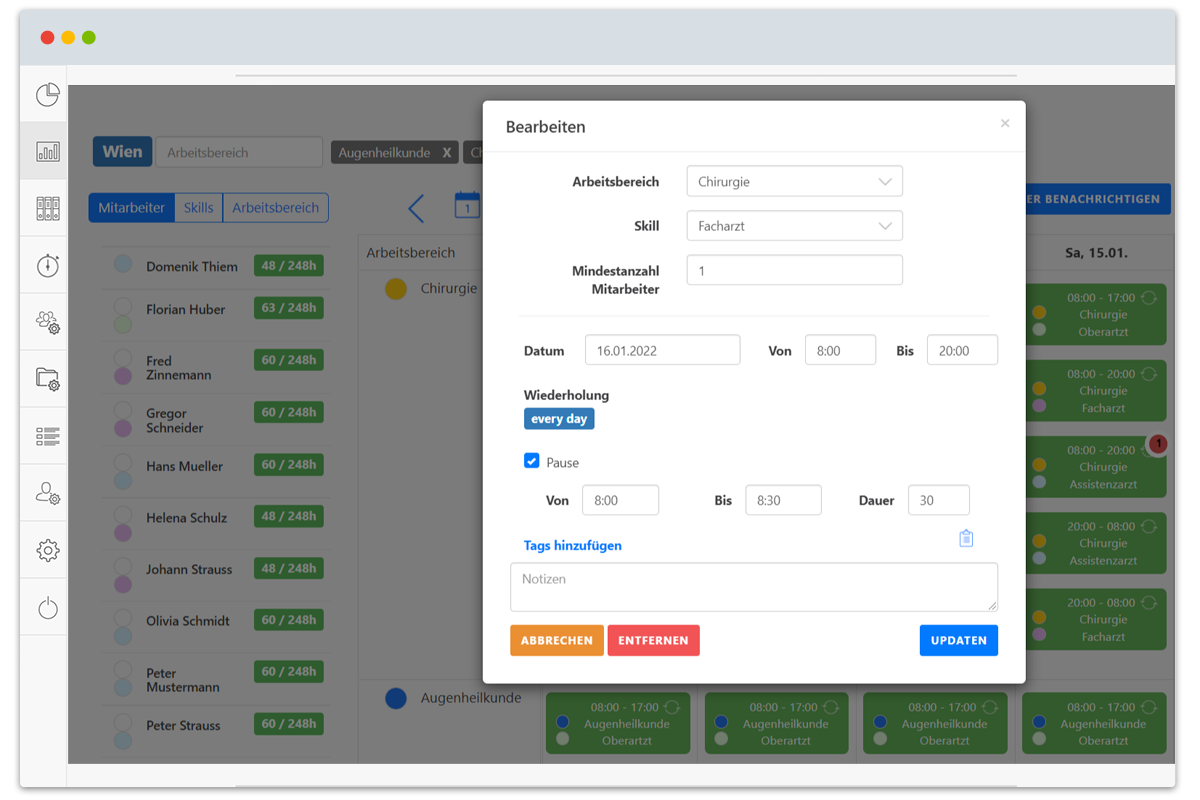1200x800 pixels.
Task: Open the Skill Facharzt dropdown
Action: click(795, 226)
